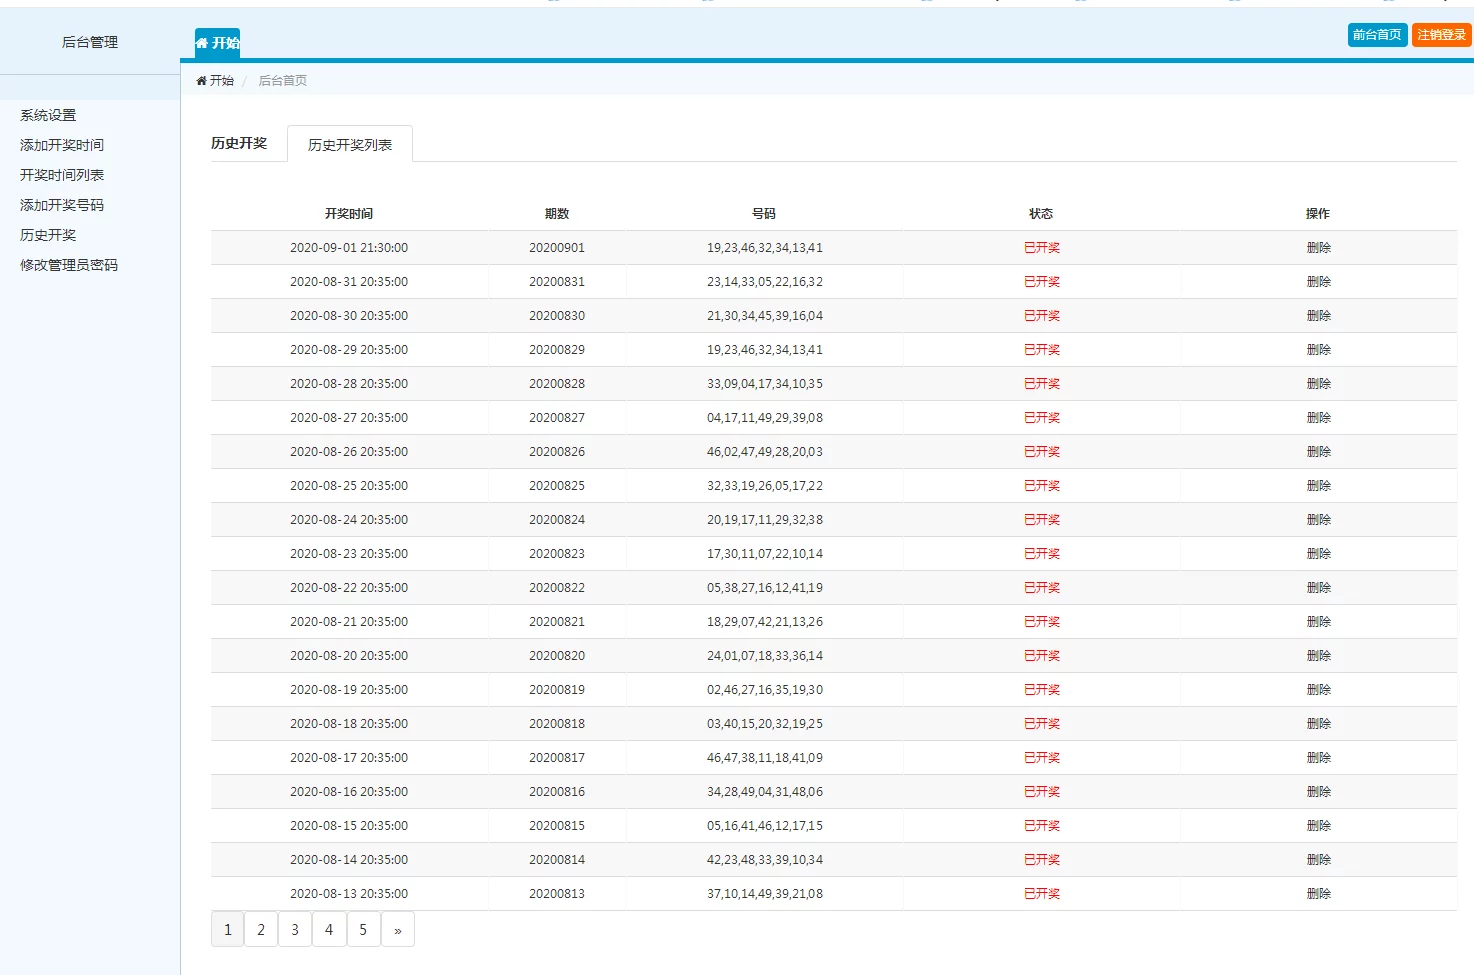Click the 注销登录 button
The image size is (1474, 975).
point(1441,35)
